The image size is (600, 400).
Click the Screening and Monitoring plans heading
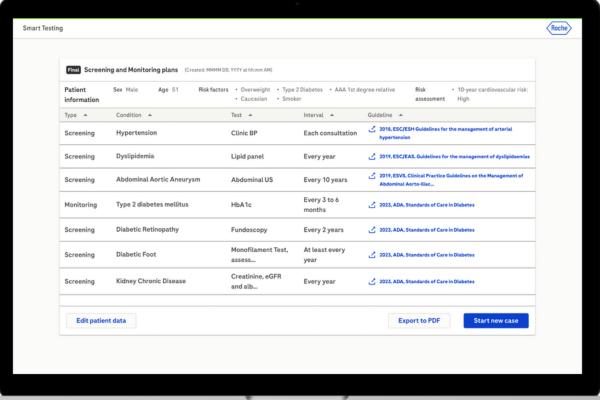click(131, 70)
